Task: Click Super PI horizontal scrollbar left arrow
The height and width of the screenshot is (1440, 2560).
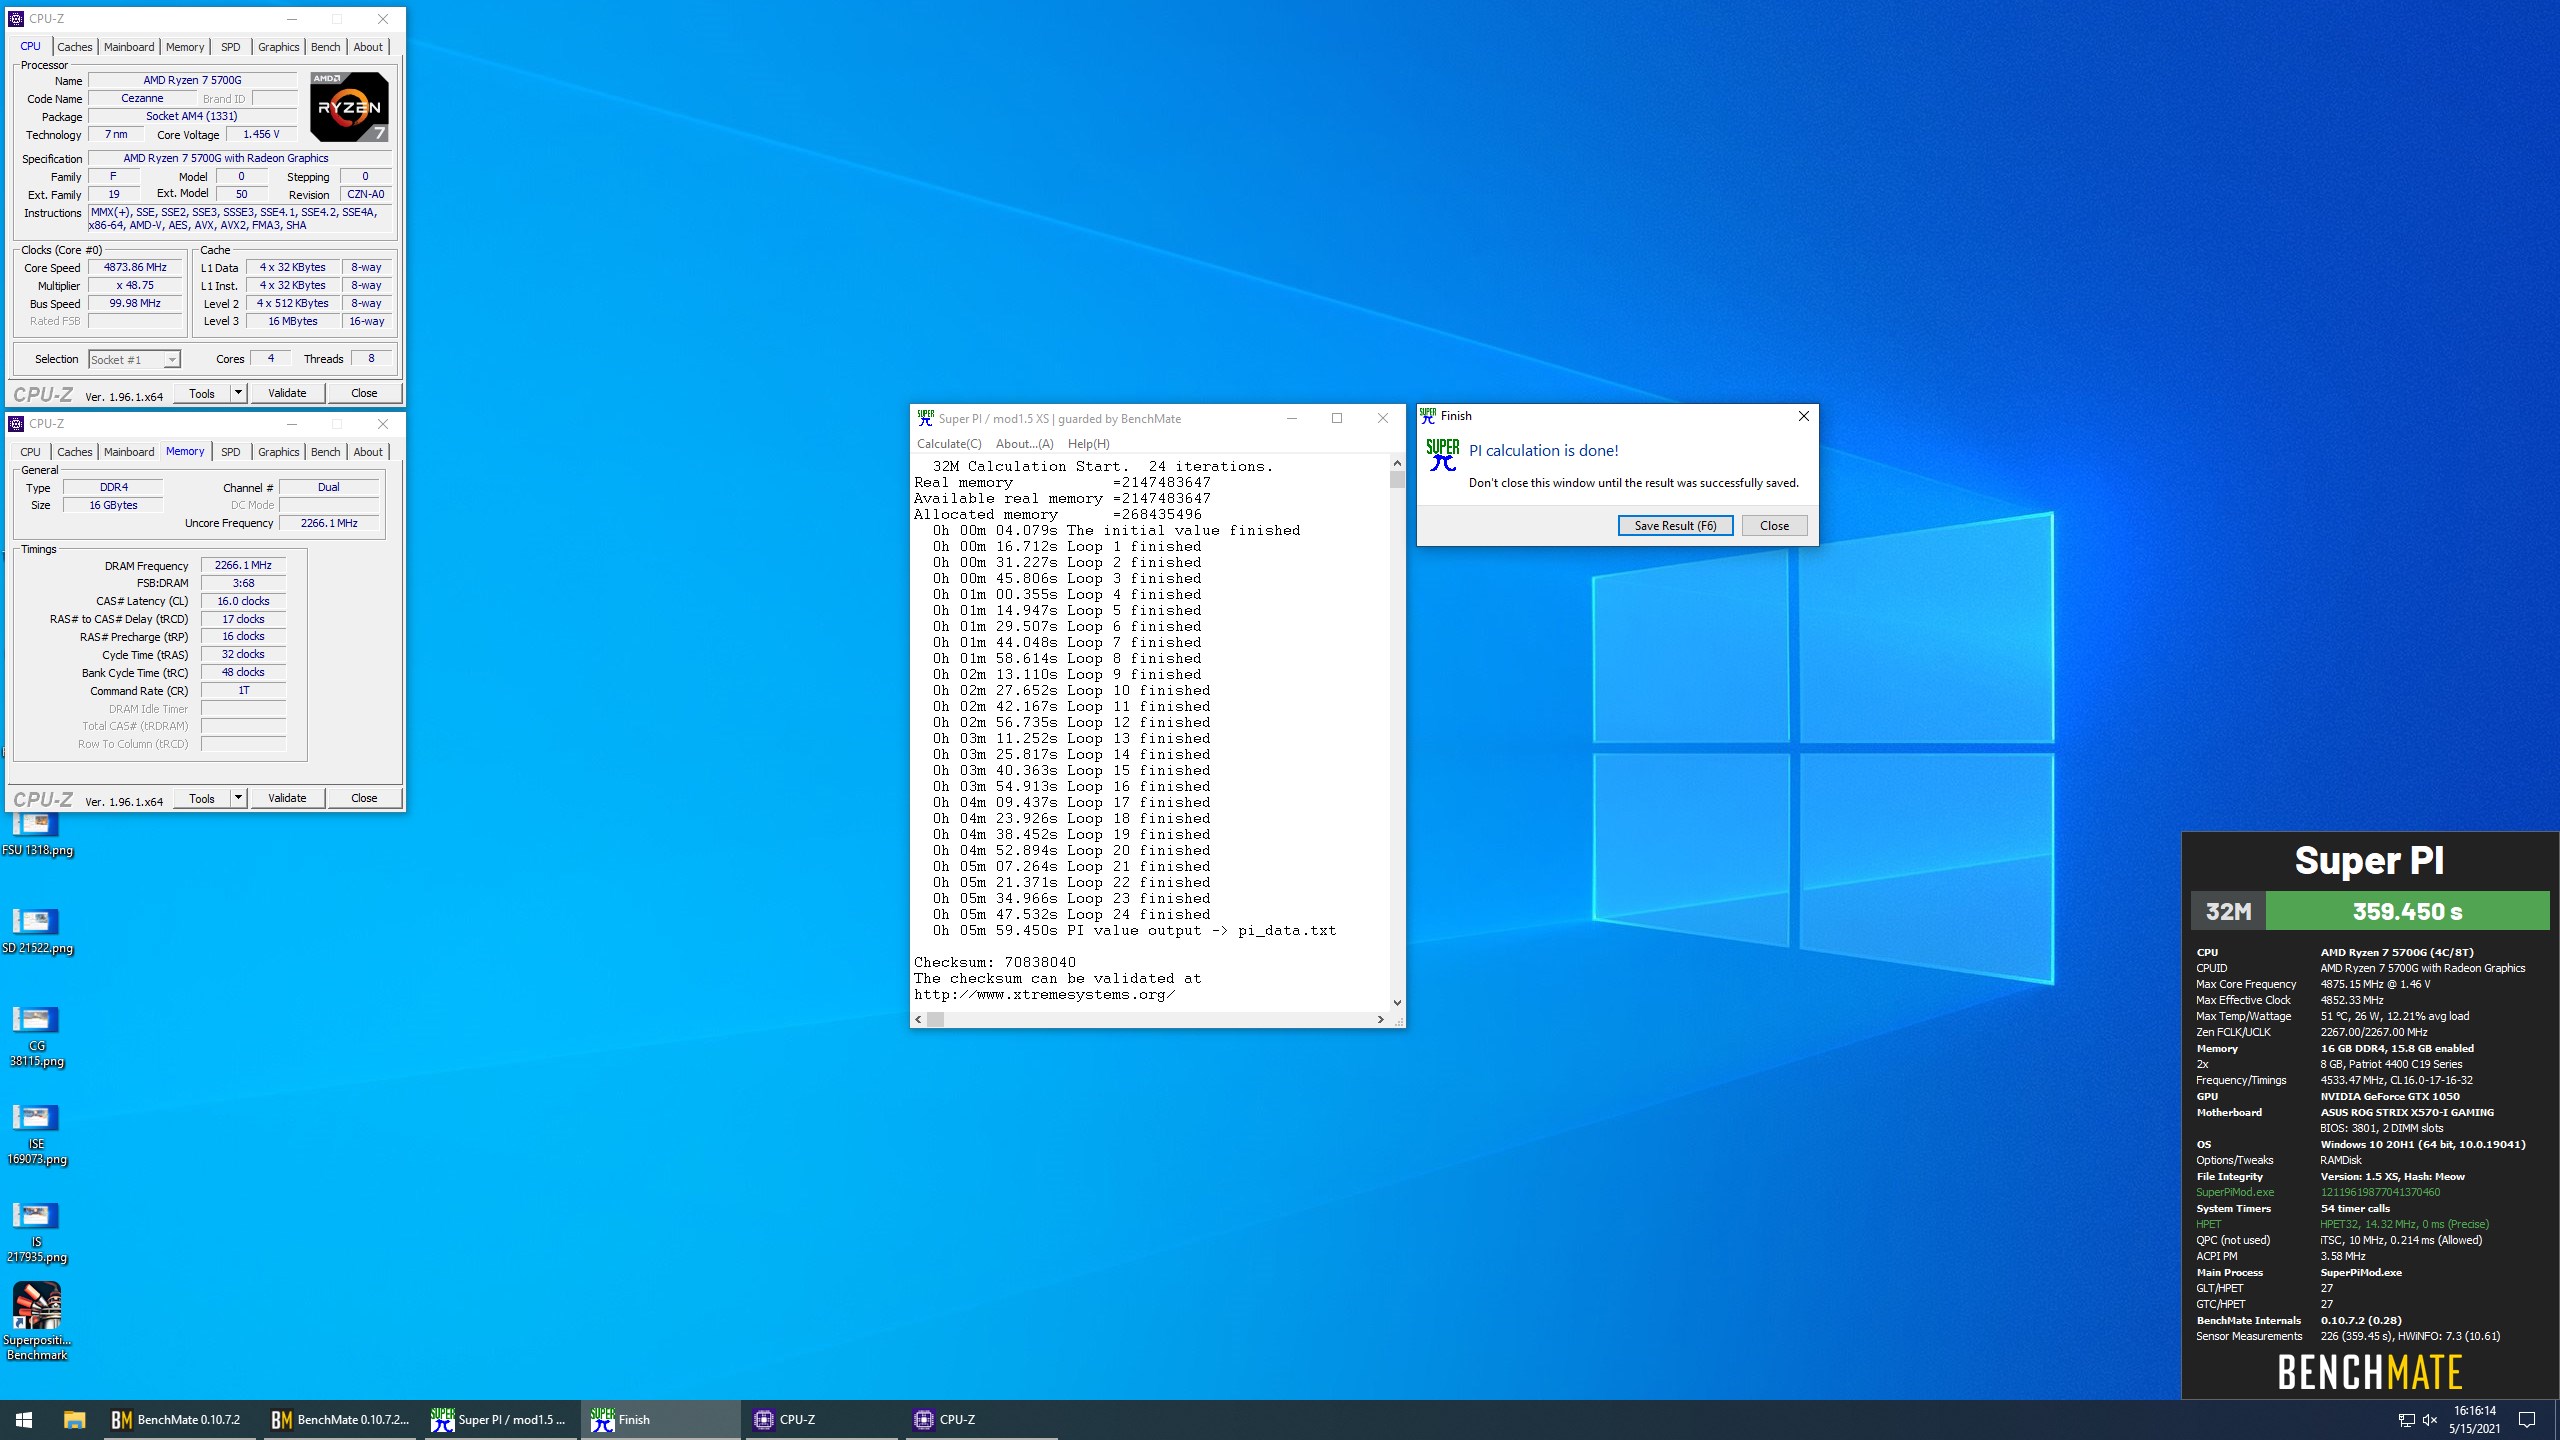Action: click(x=918, y=1019)
